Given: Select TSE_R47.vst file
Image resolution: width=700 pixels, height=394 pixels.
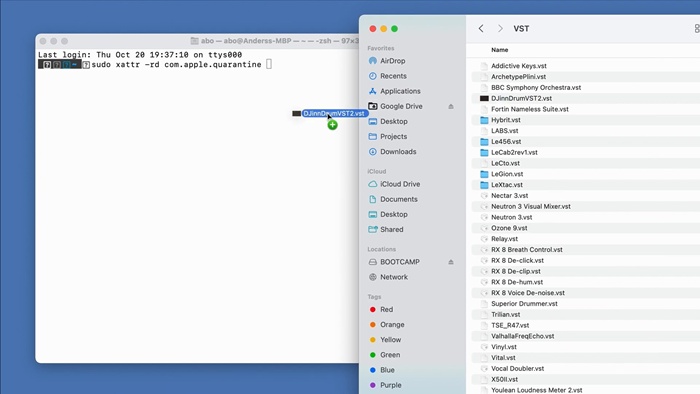Looking at the screenshot, I should [x=510, y=325].
